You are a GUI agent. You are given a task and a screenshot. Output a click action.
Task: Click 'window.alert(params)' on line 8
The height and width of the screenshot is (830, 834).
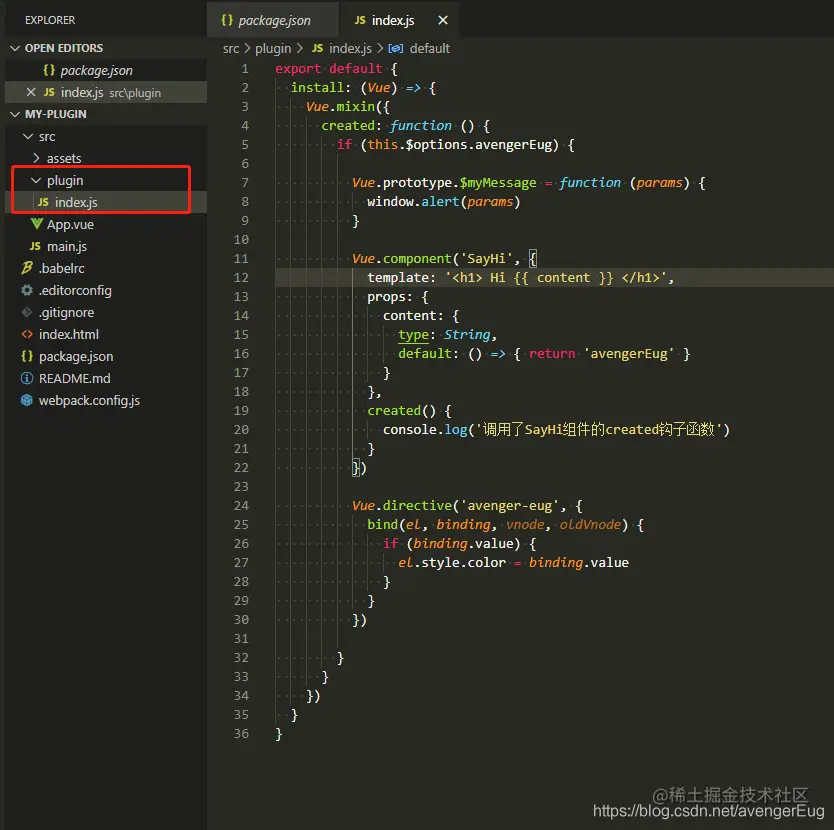(x=444, y=202)
